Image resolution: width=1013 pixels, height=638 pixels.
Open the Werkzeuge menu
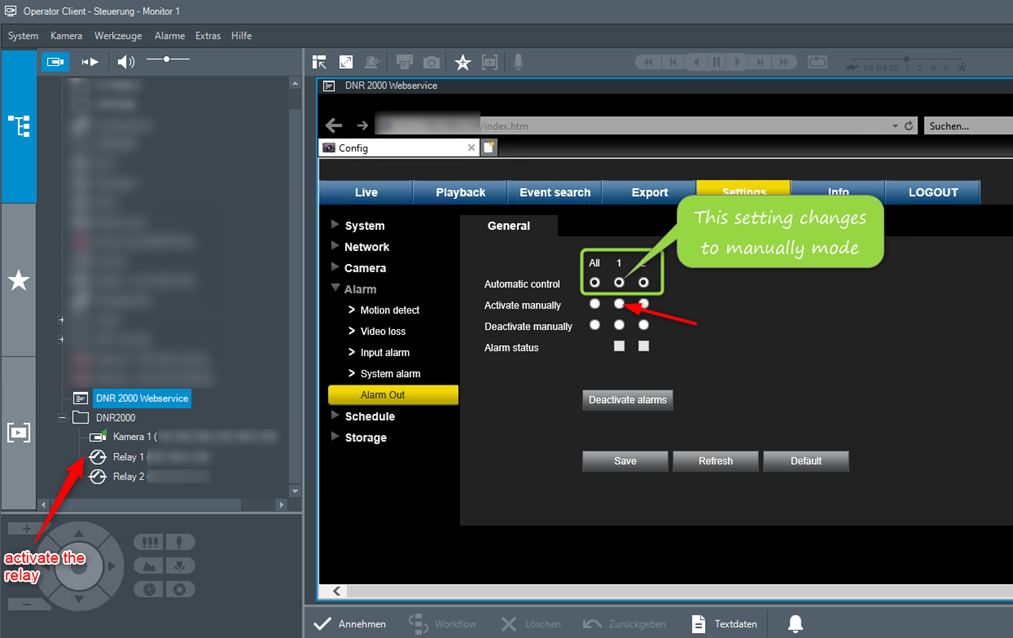tap(119, 36)
